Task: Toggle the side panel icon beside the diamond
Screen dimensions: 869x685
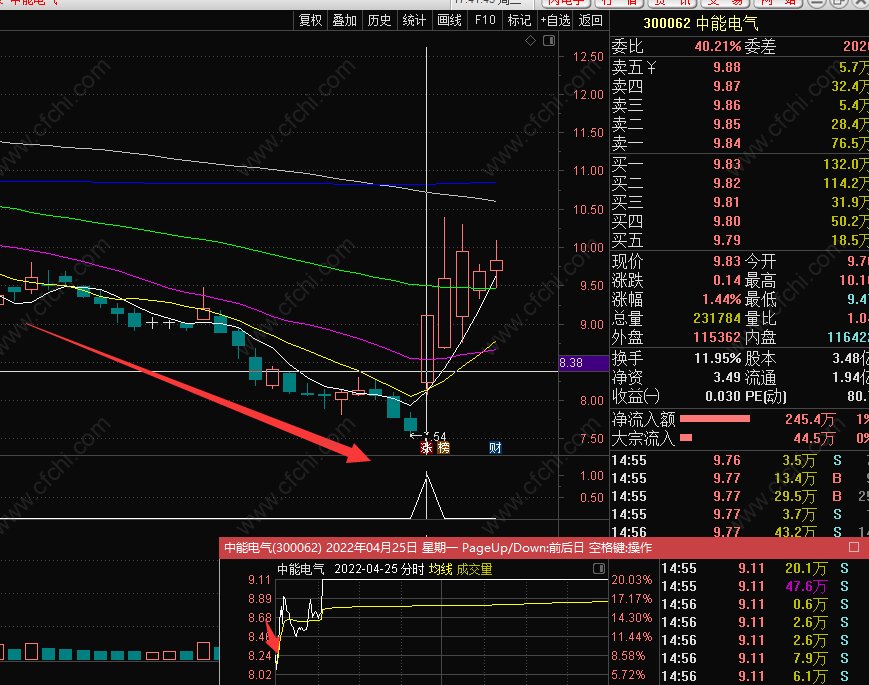Action: [549, 40]
